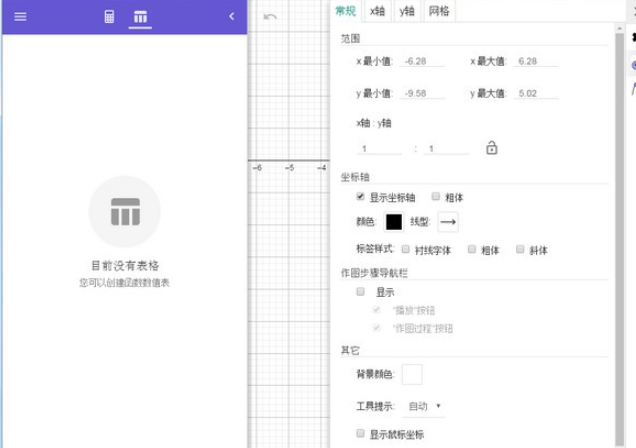636x448 pixels.
Task: Open the 网格 settings tab
Action: (x=439, y=11)
